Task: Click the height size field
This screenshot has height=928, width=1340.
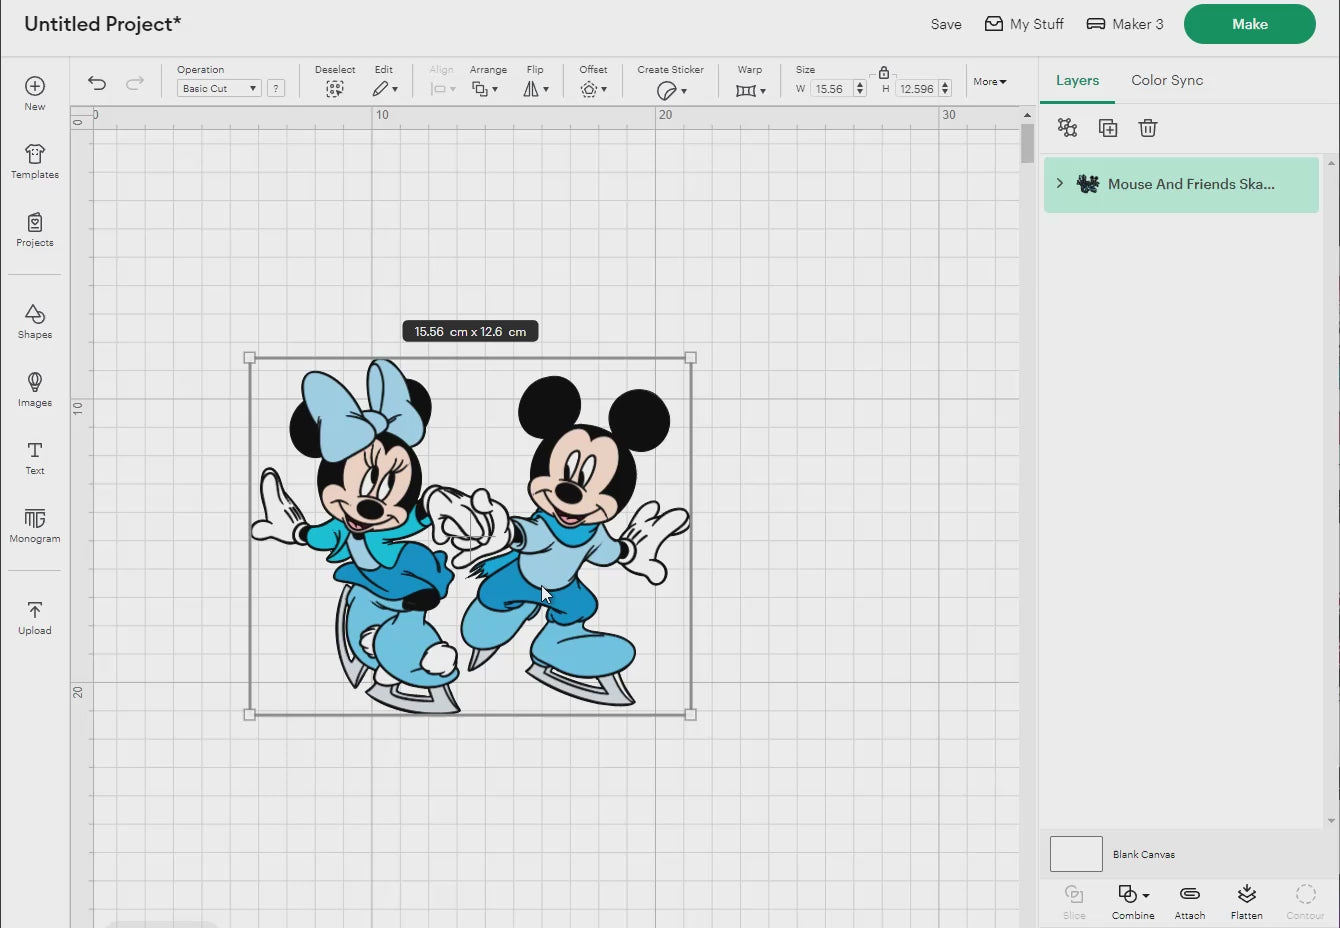Action: pos(916,89)
